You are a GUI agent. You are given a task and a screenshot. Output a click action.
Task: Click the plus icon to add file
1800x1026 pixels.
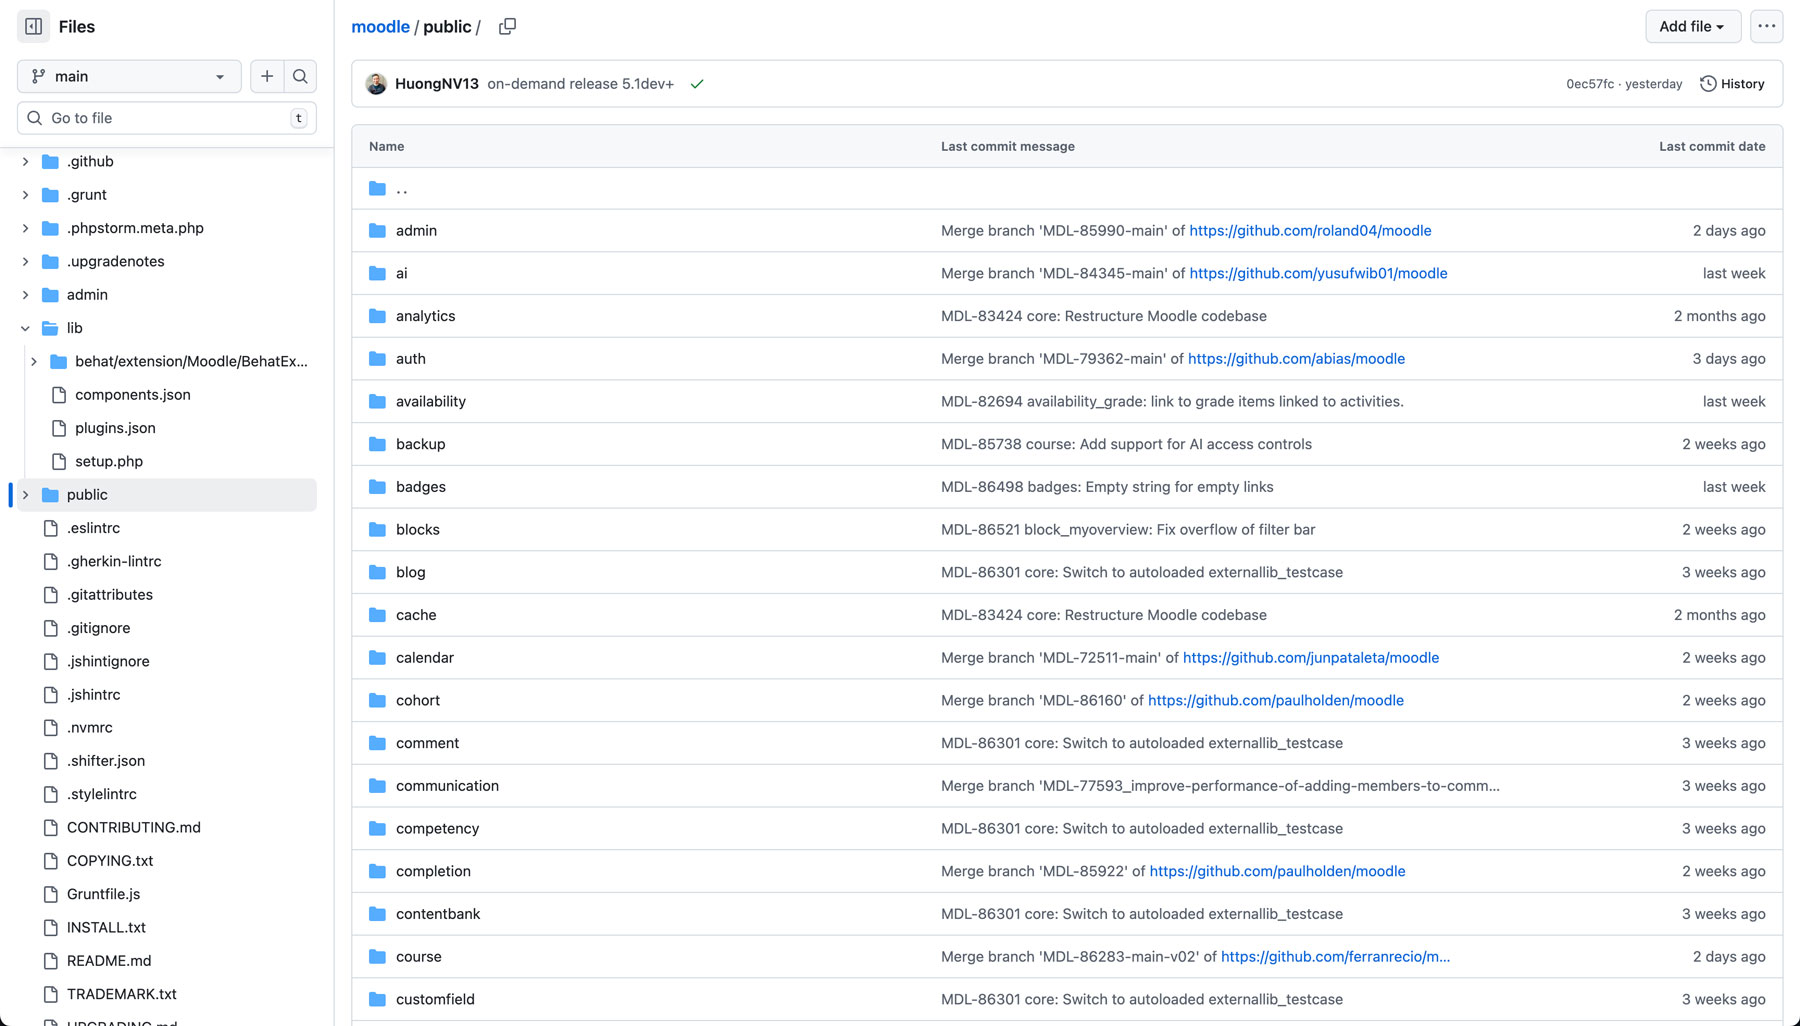click(x=267, y=76)
